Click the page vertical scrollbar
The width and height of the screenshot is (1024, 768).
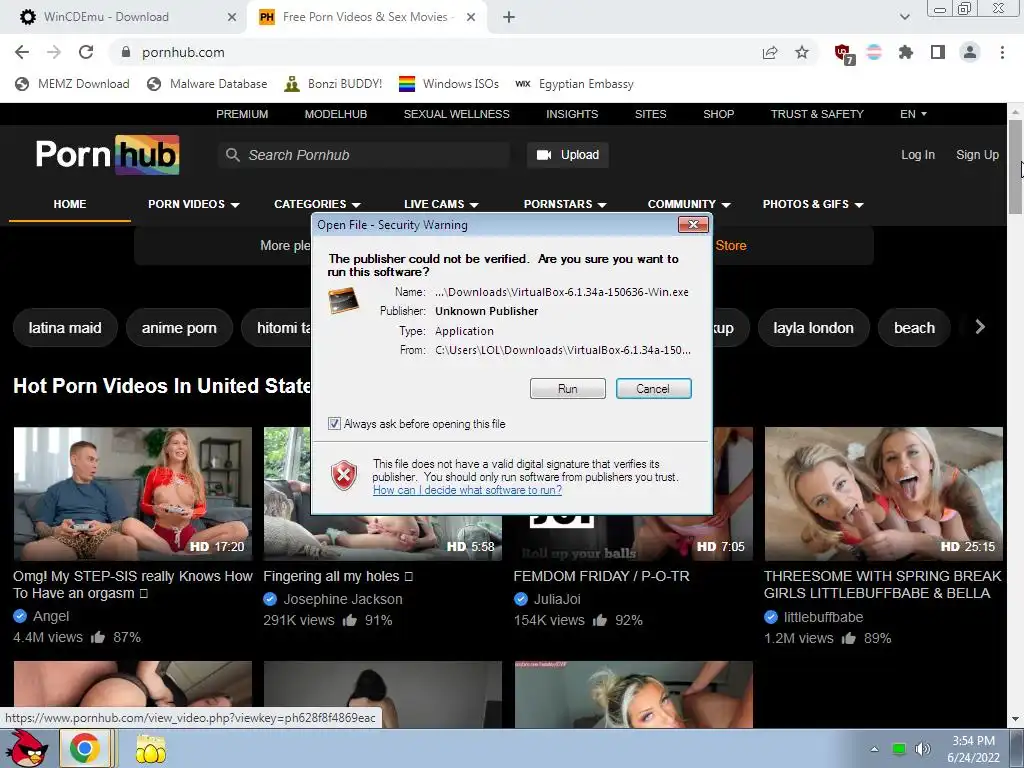[1015, 167]
